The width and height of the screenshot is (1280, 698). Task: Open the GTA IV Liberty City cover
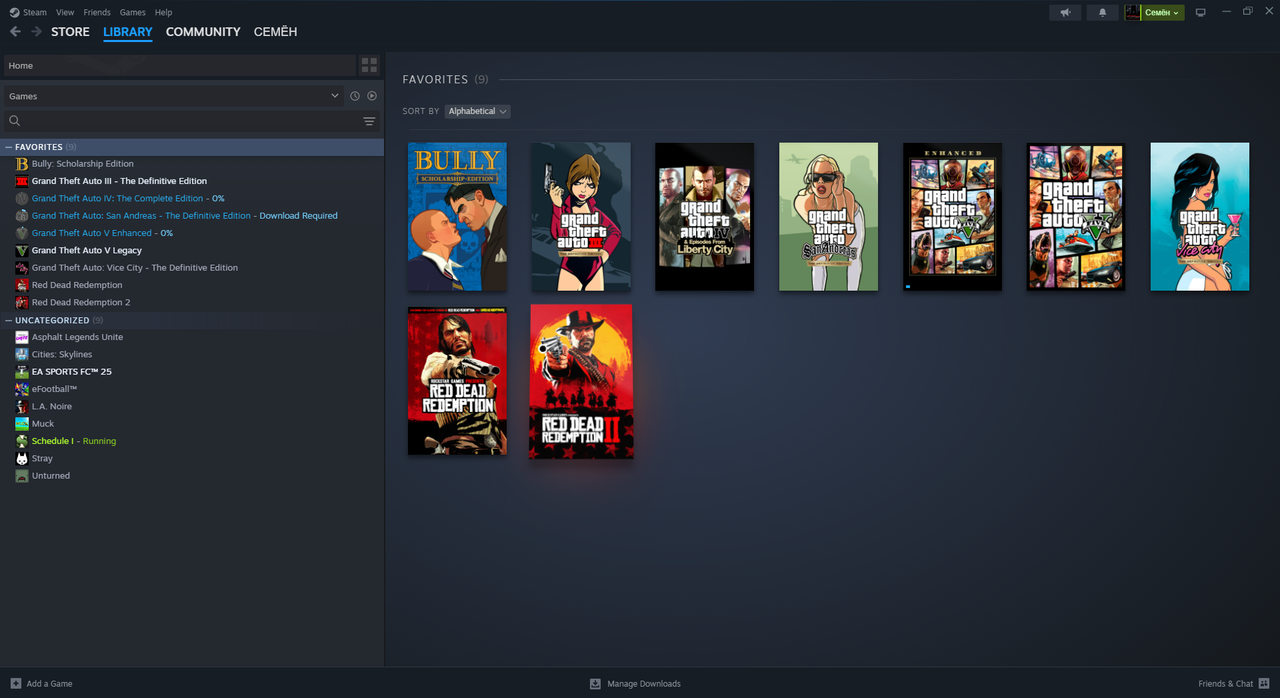tap(704, 216)
